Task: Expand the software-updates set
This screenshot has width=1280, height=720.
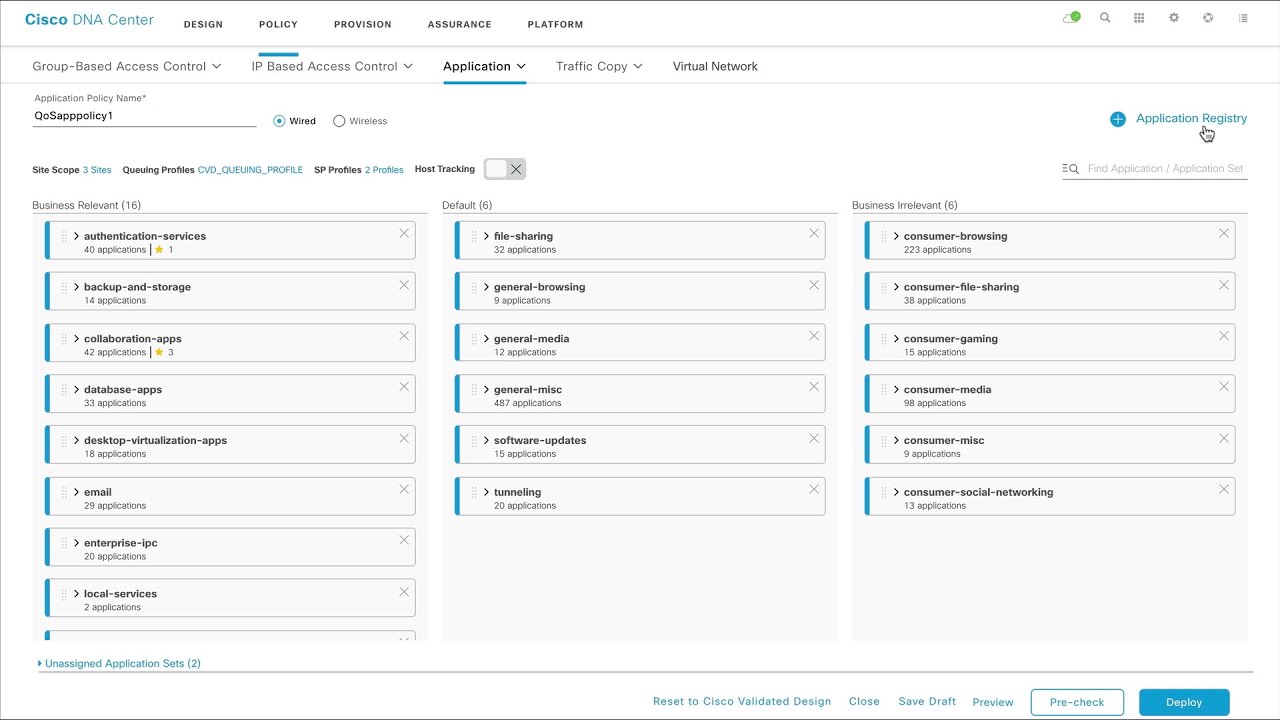Action: (x=487, y=440)
